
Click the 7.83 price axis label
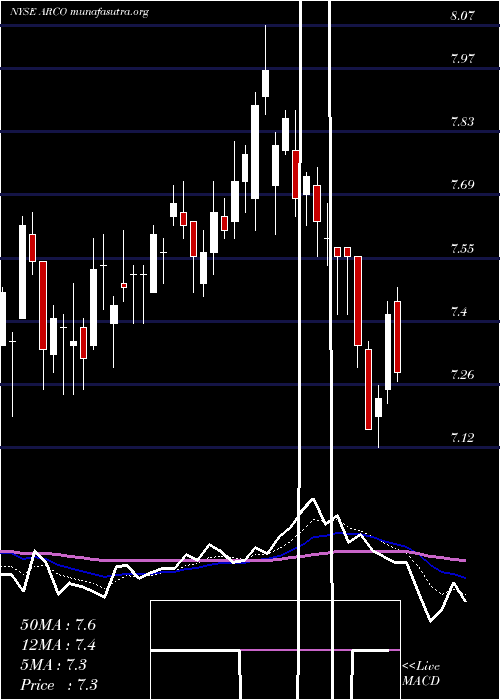point(462,122)
